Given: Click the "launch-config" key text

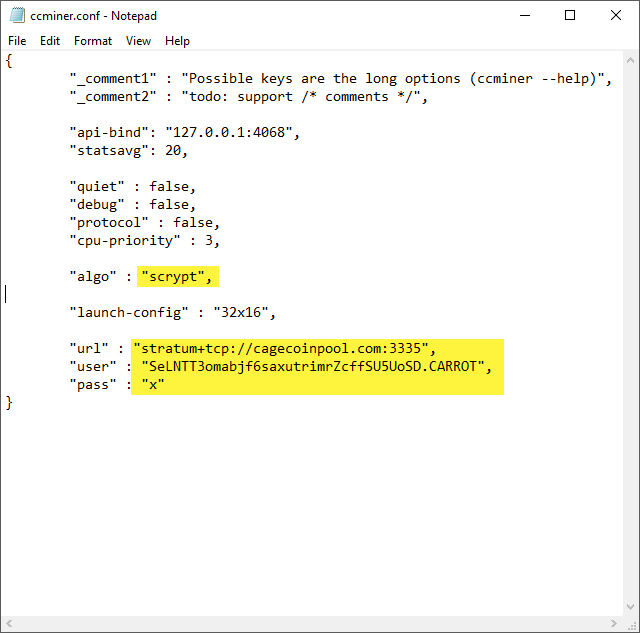Looking at the screenshot, I should click(x=129, y=312).
